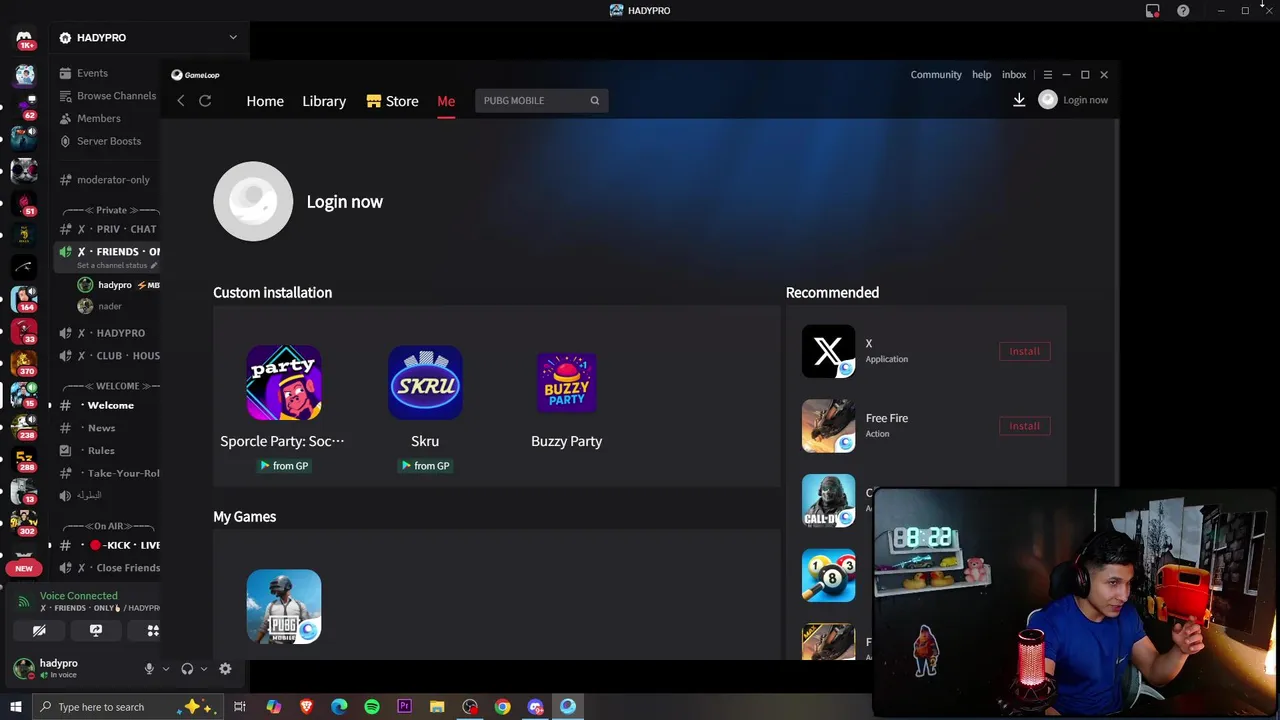This screenshot has width=1280, height=720.
Task: Expand HADYPRO server dropdown
Action: click(233, 38)
